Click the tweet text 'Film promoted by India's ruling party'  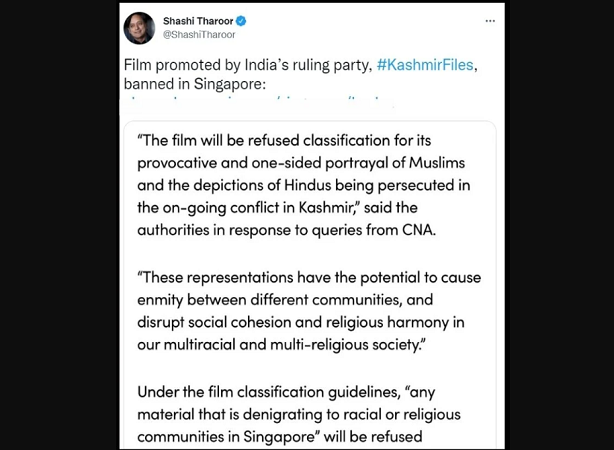coord(247,65)
